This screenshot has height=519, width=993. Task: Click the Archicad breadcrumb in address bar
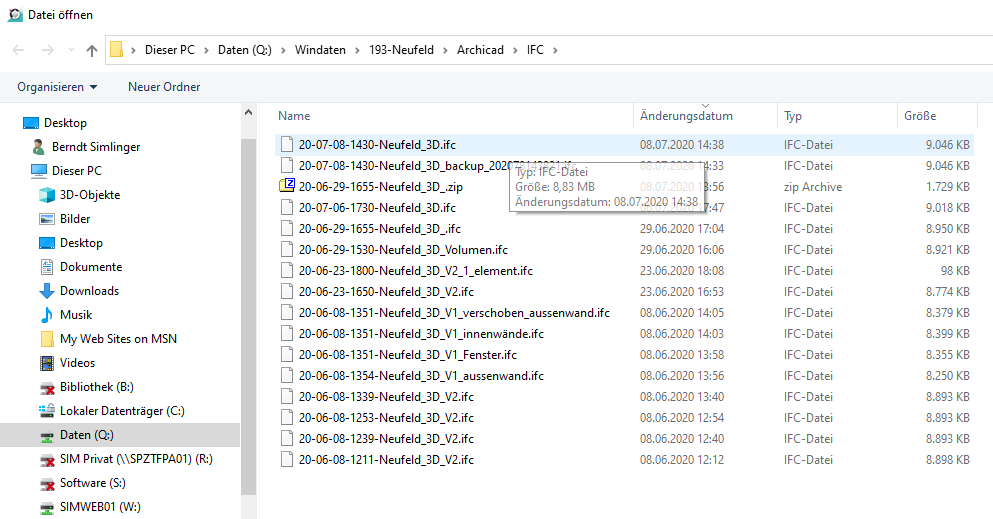pos(483,50)
